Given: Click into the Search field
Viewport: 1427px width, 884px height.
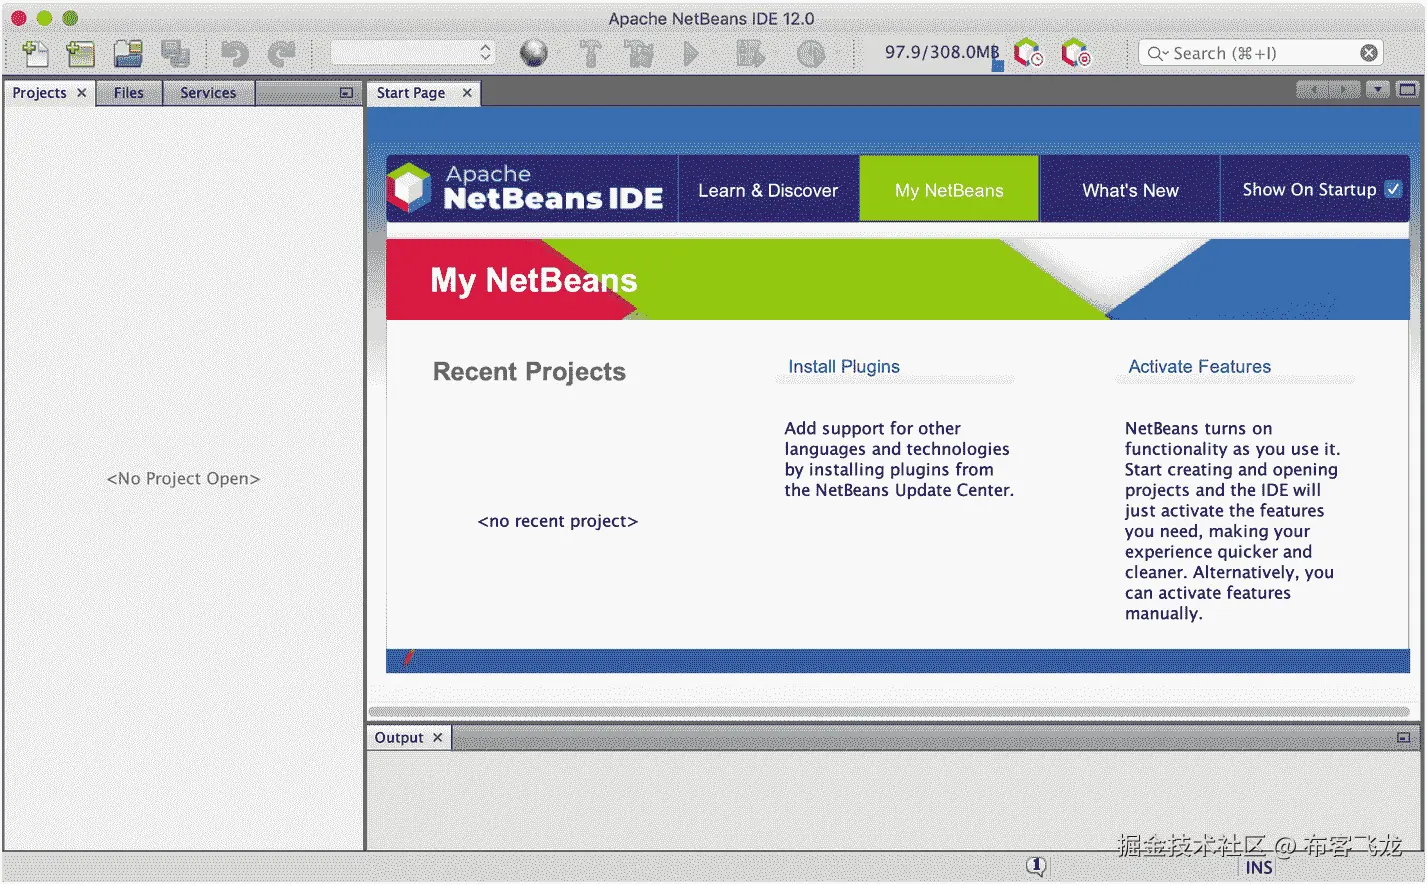Looking at the screenshot, I should click(1263, 53).
